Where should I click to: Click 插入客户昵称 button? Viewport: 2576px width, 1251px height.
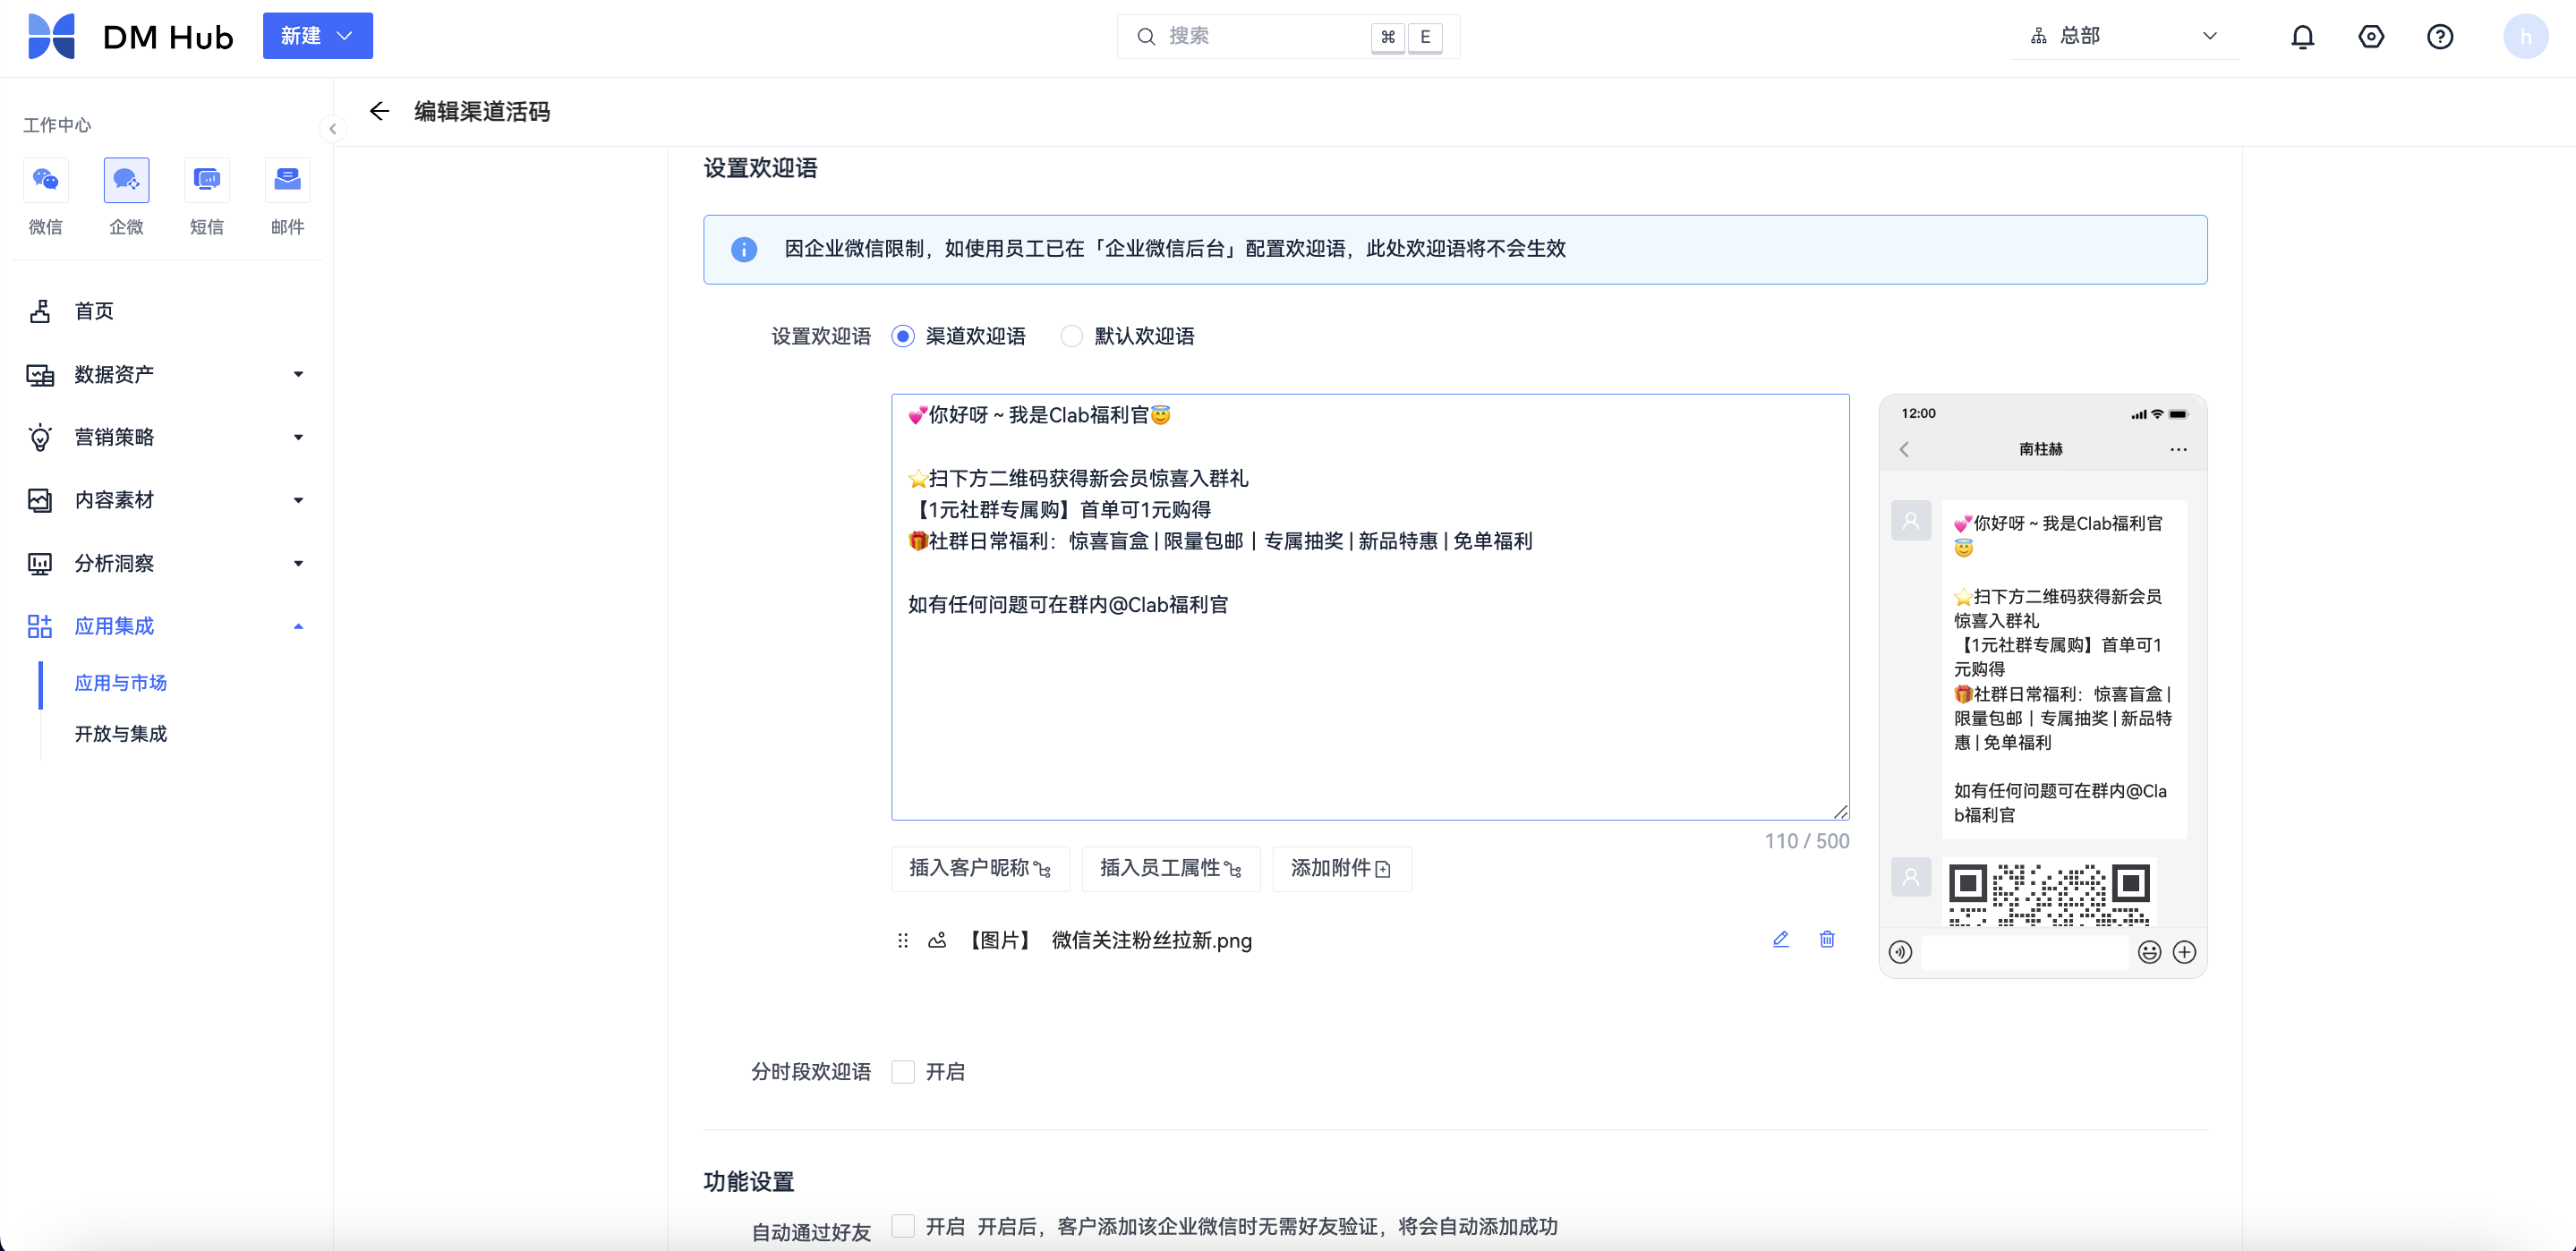click(x=980, y=868)
